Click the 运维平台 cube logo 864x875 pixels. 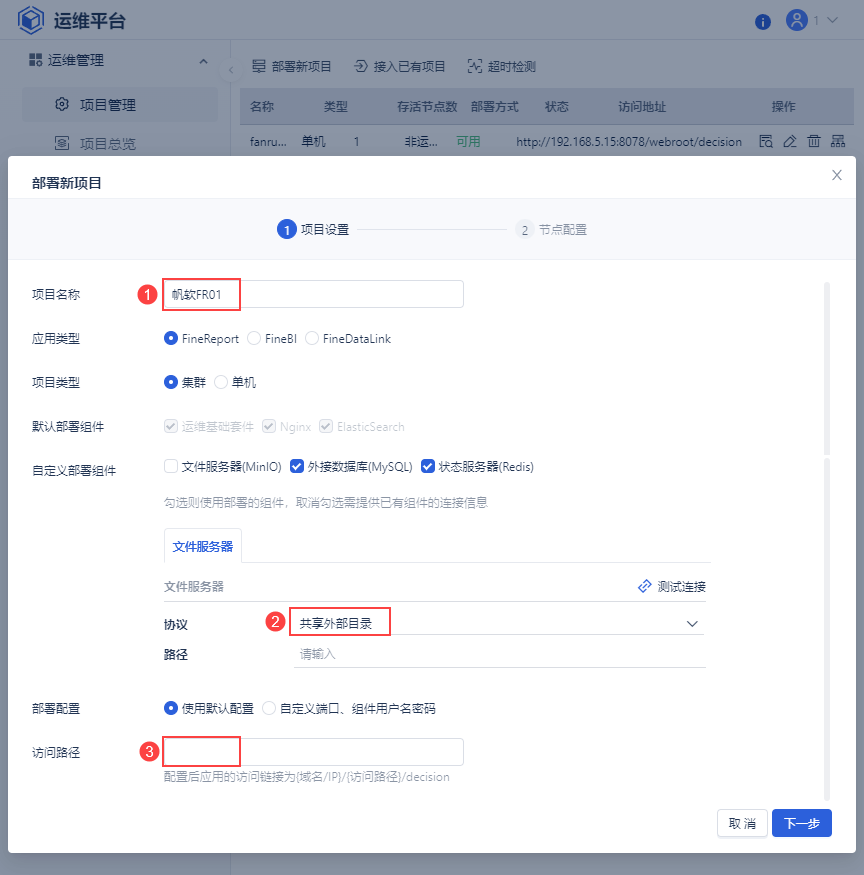(31, 20)
